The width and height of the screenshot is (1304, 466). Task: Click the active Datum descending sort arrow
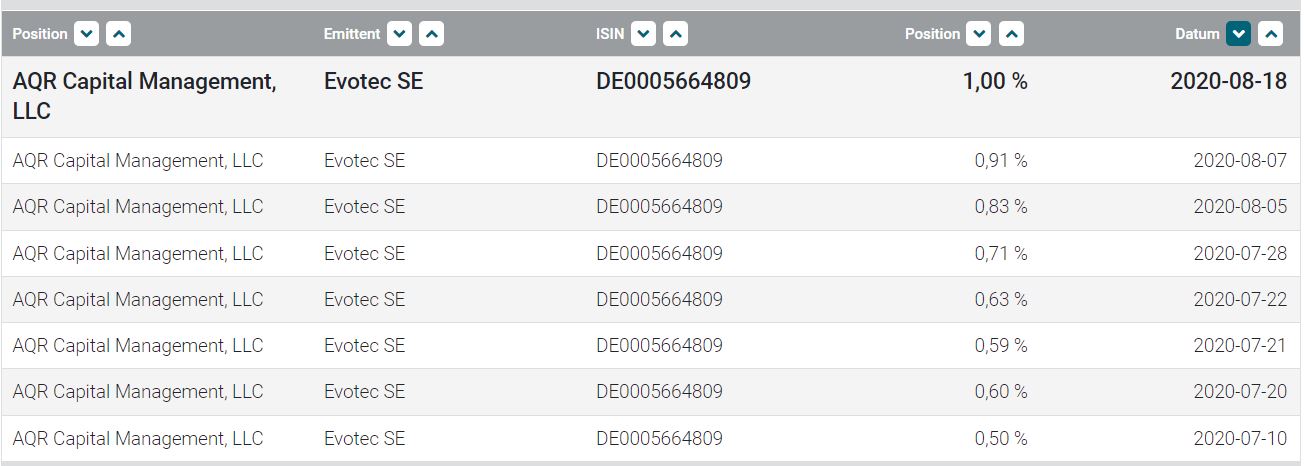pos(1240,34)
